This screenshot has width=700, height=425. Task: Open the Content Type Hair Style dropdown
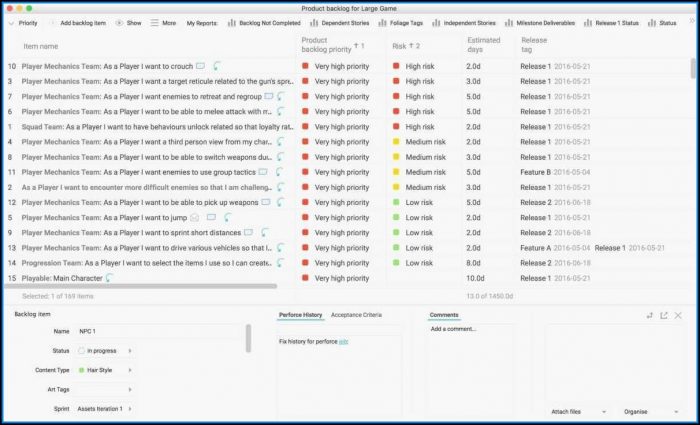(x=105, y=370)
